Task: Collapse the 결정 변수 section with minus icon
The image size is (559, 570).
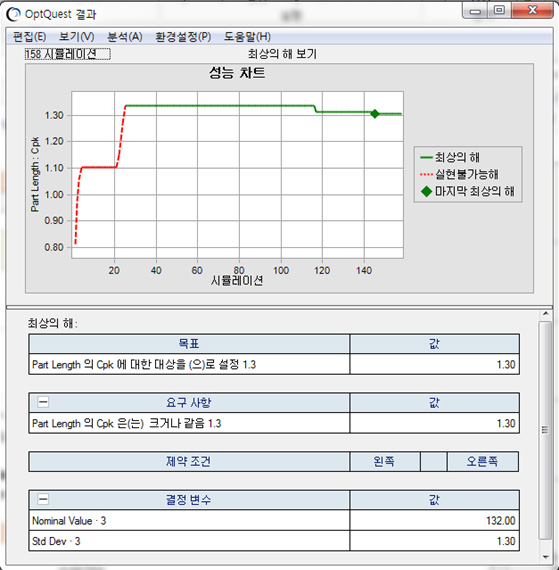Action: 43,499
